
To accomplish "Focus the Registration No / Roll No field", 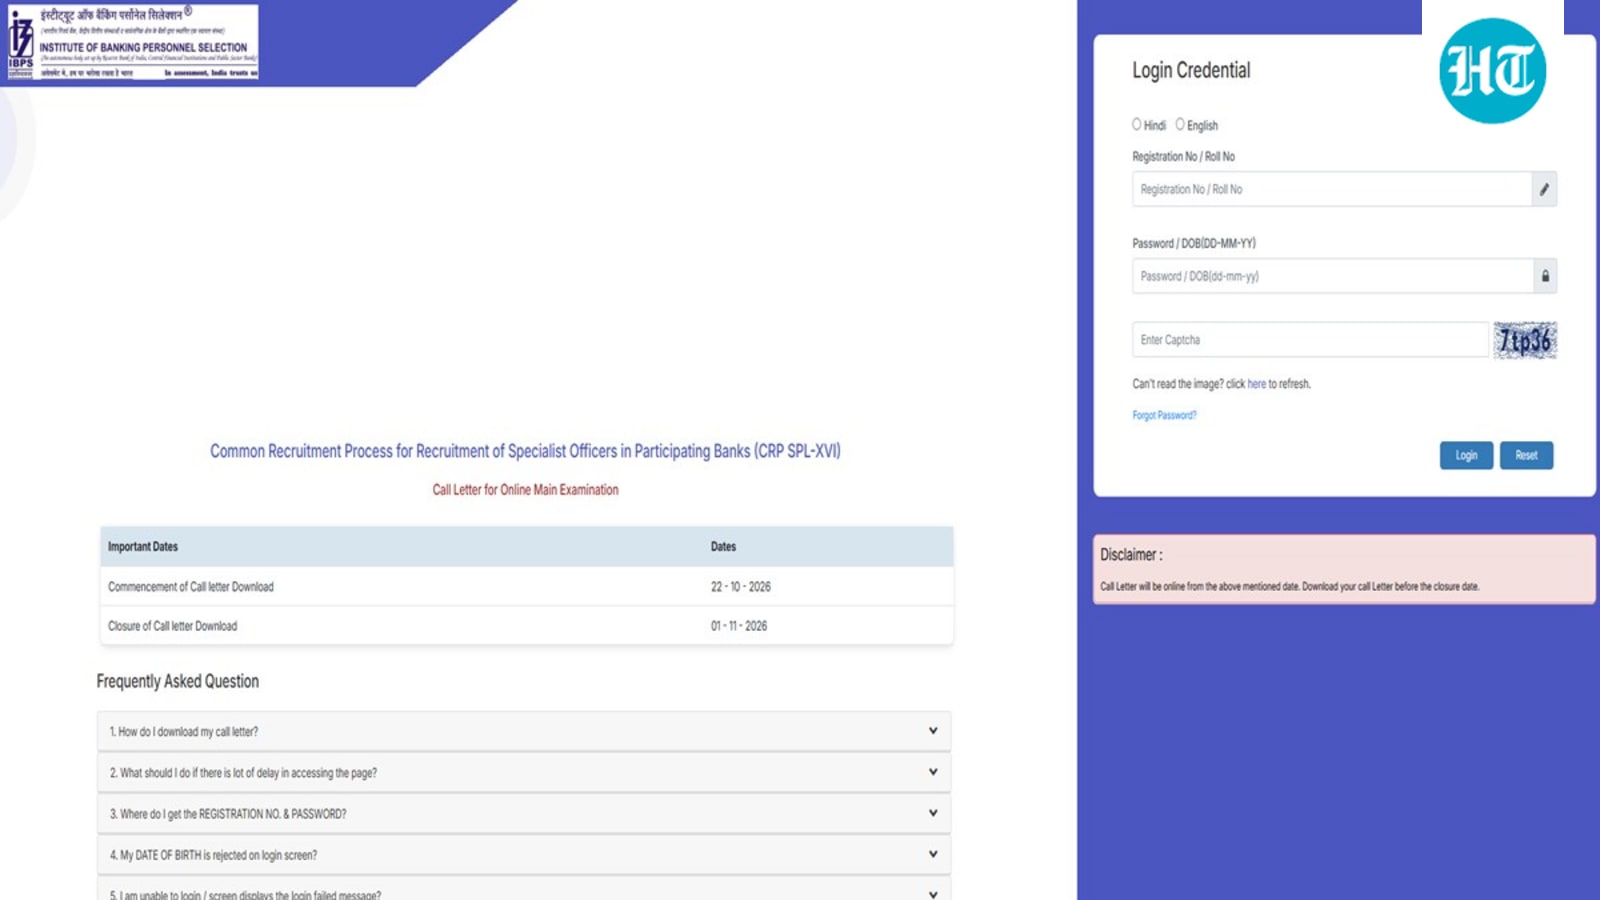I will coord(1332,189).
